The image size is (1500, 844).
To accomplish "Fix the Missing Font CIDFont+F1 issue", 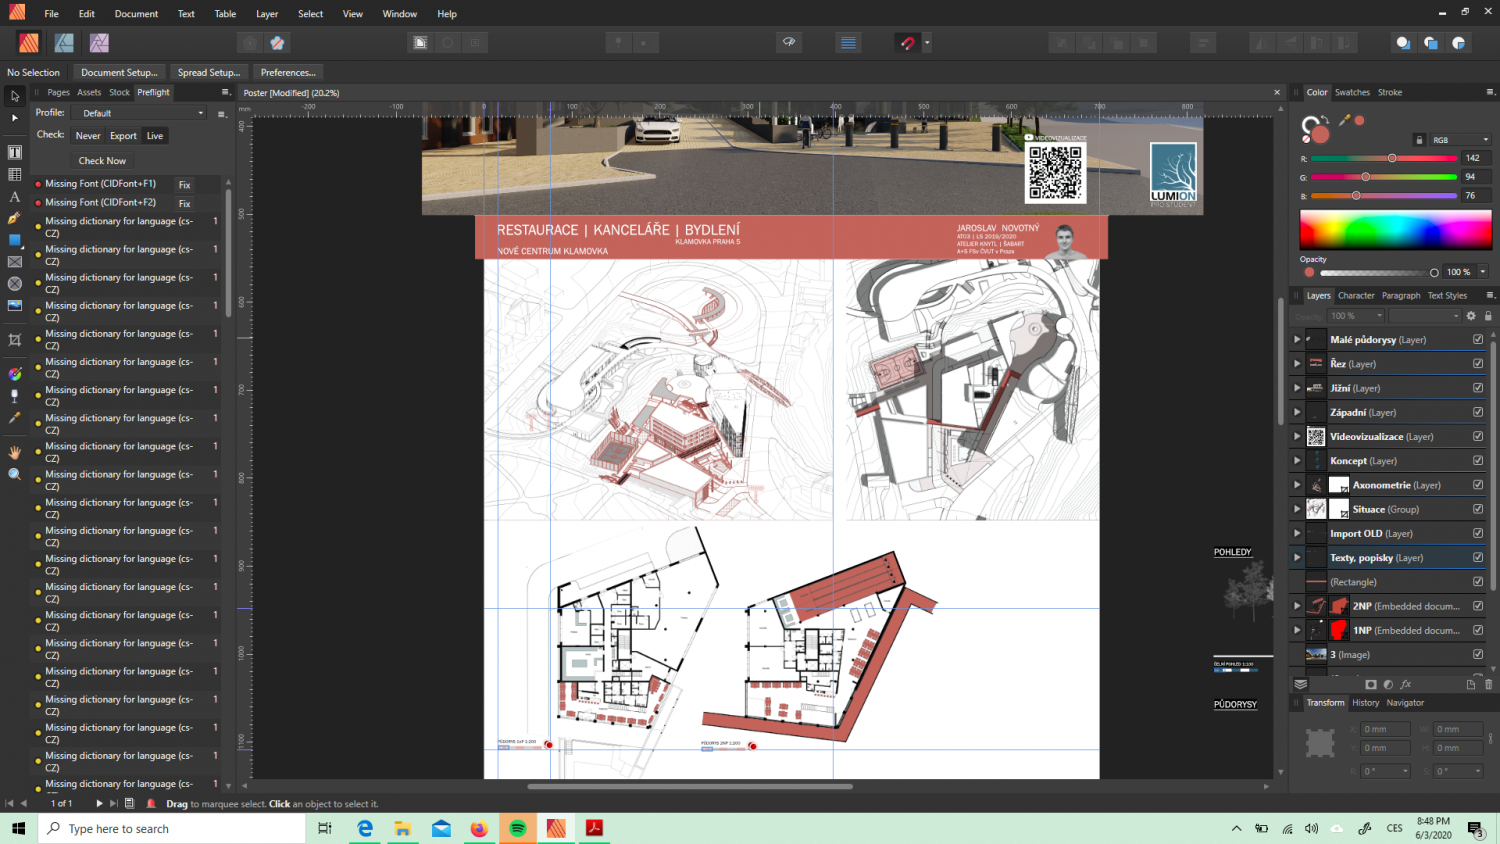I will pyautogui.click(x=184, y=185).
